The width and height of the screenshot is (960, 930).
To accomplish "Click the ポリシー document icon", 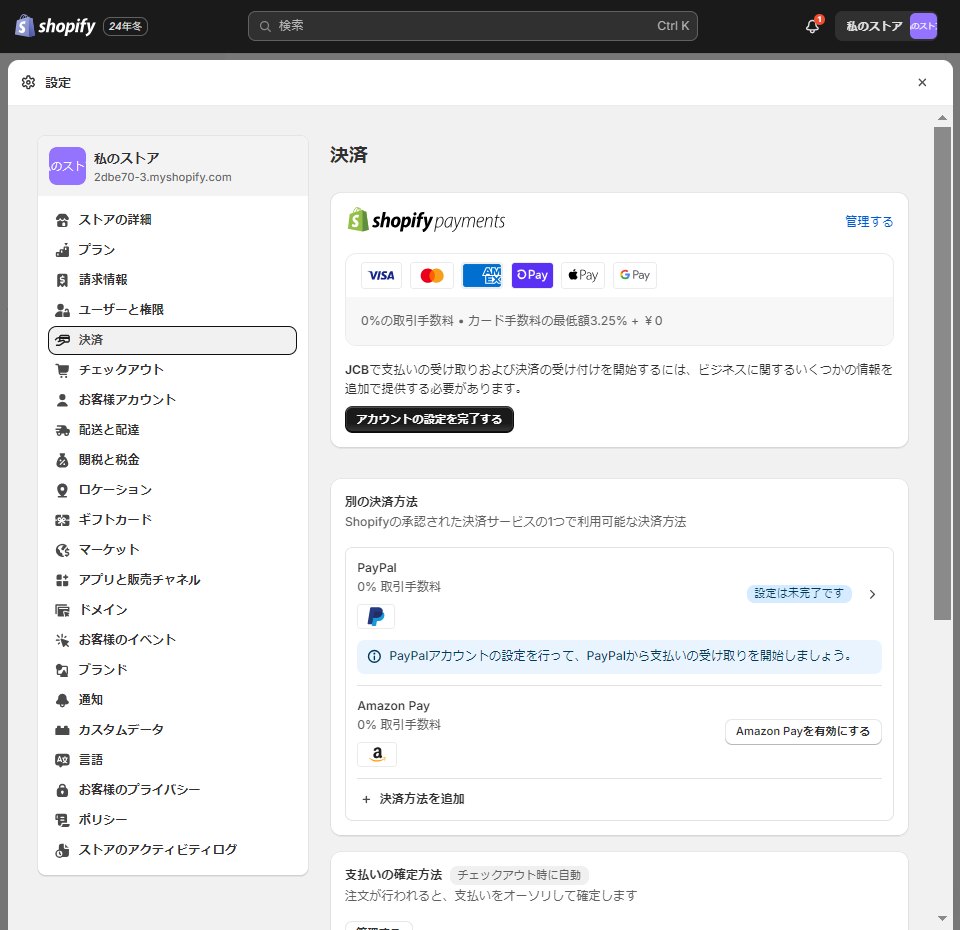I will click(x=62, y=820).
